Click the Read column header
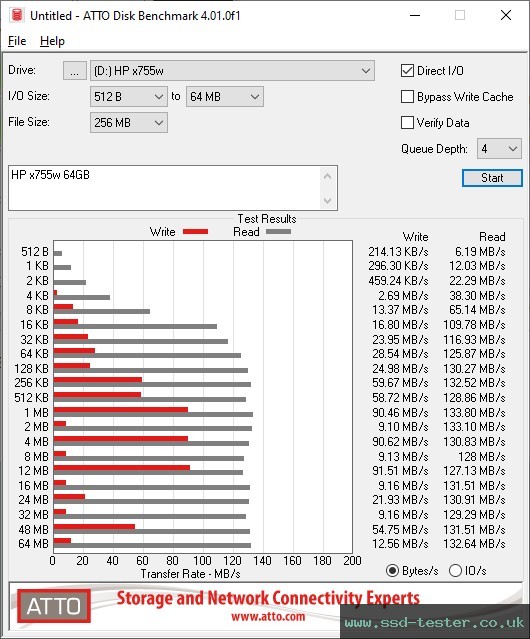This screenshot has height=639, width=530. 492,237
